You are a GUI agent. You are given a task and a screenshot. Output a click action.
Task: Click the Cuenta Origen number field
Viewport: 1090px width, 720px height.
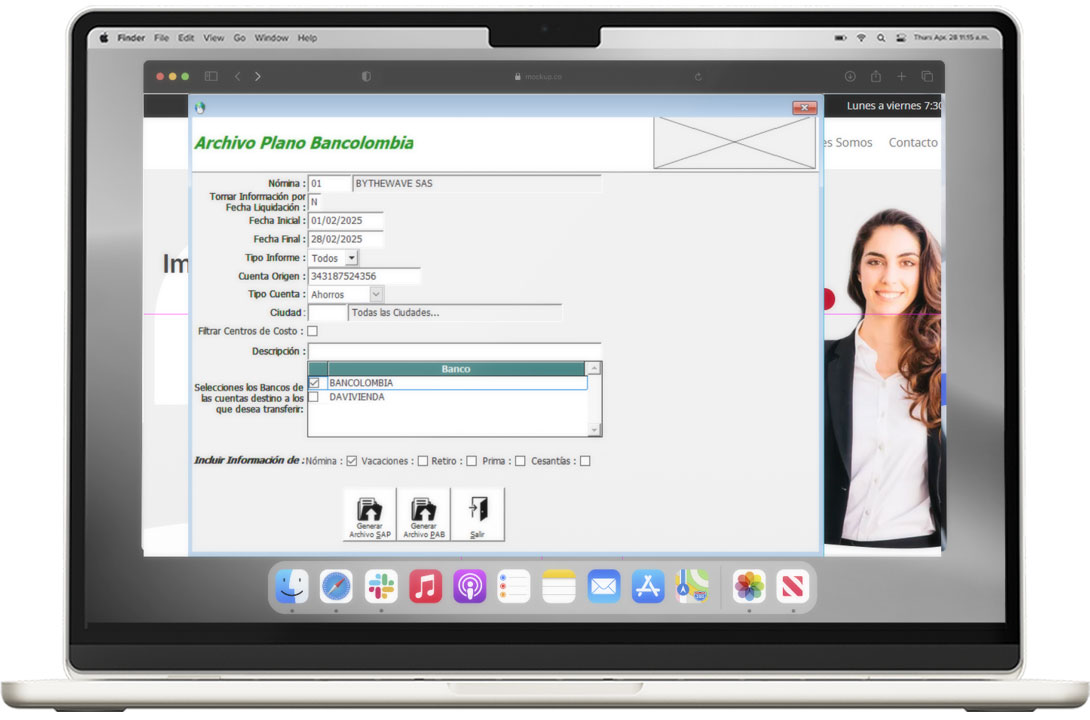[x=364, y=276]
